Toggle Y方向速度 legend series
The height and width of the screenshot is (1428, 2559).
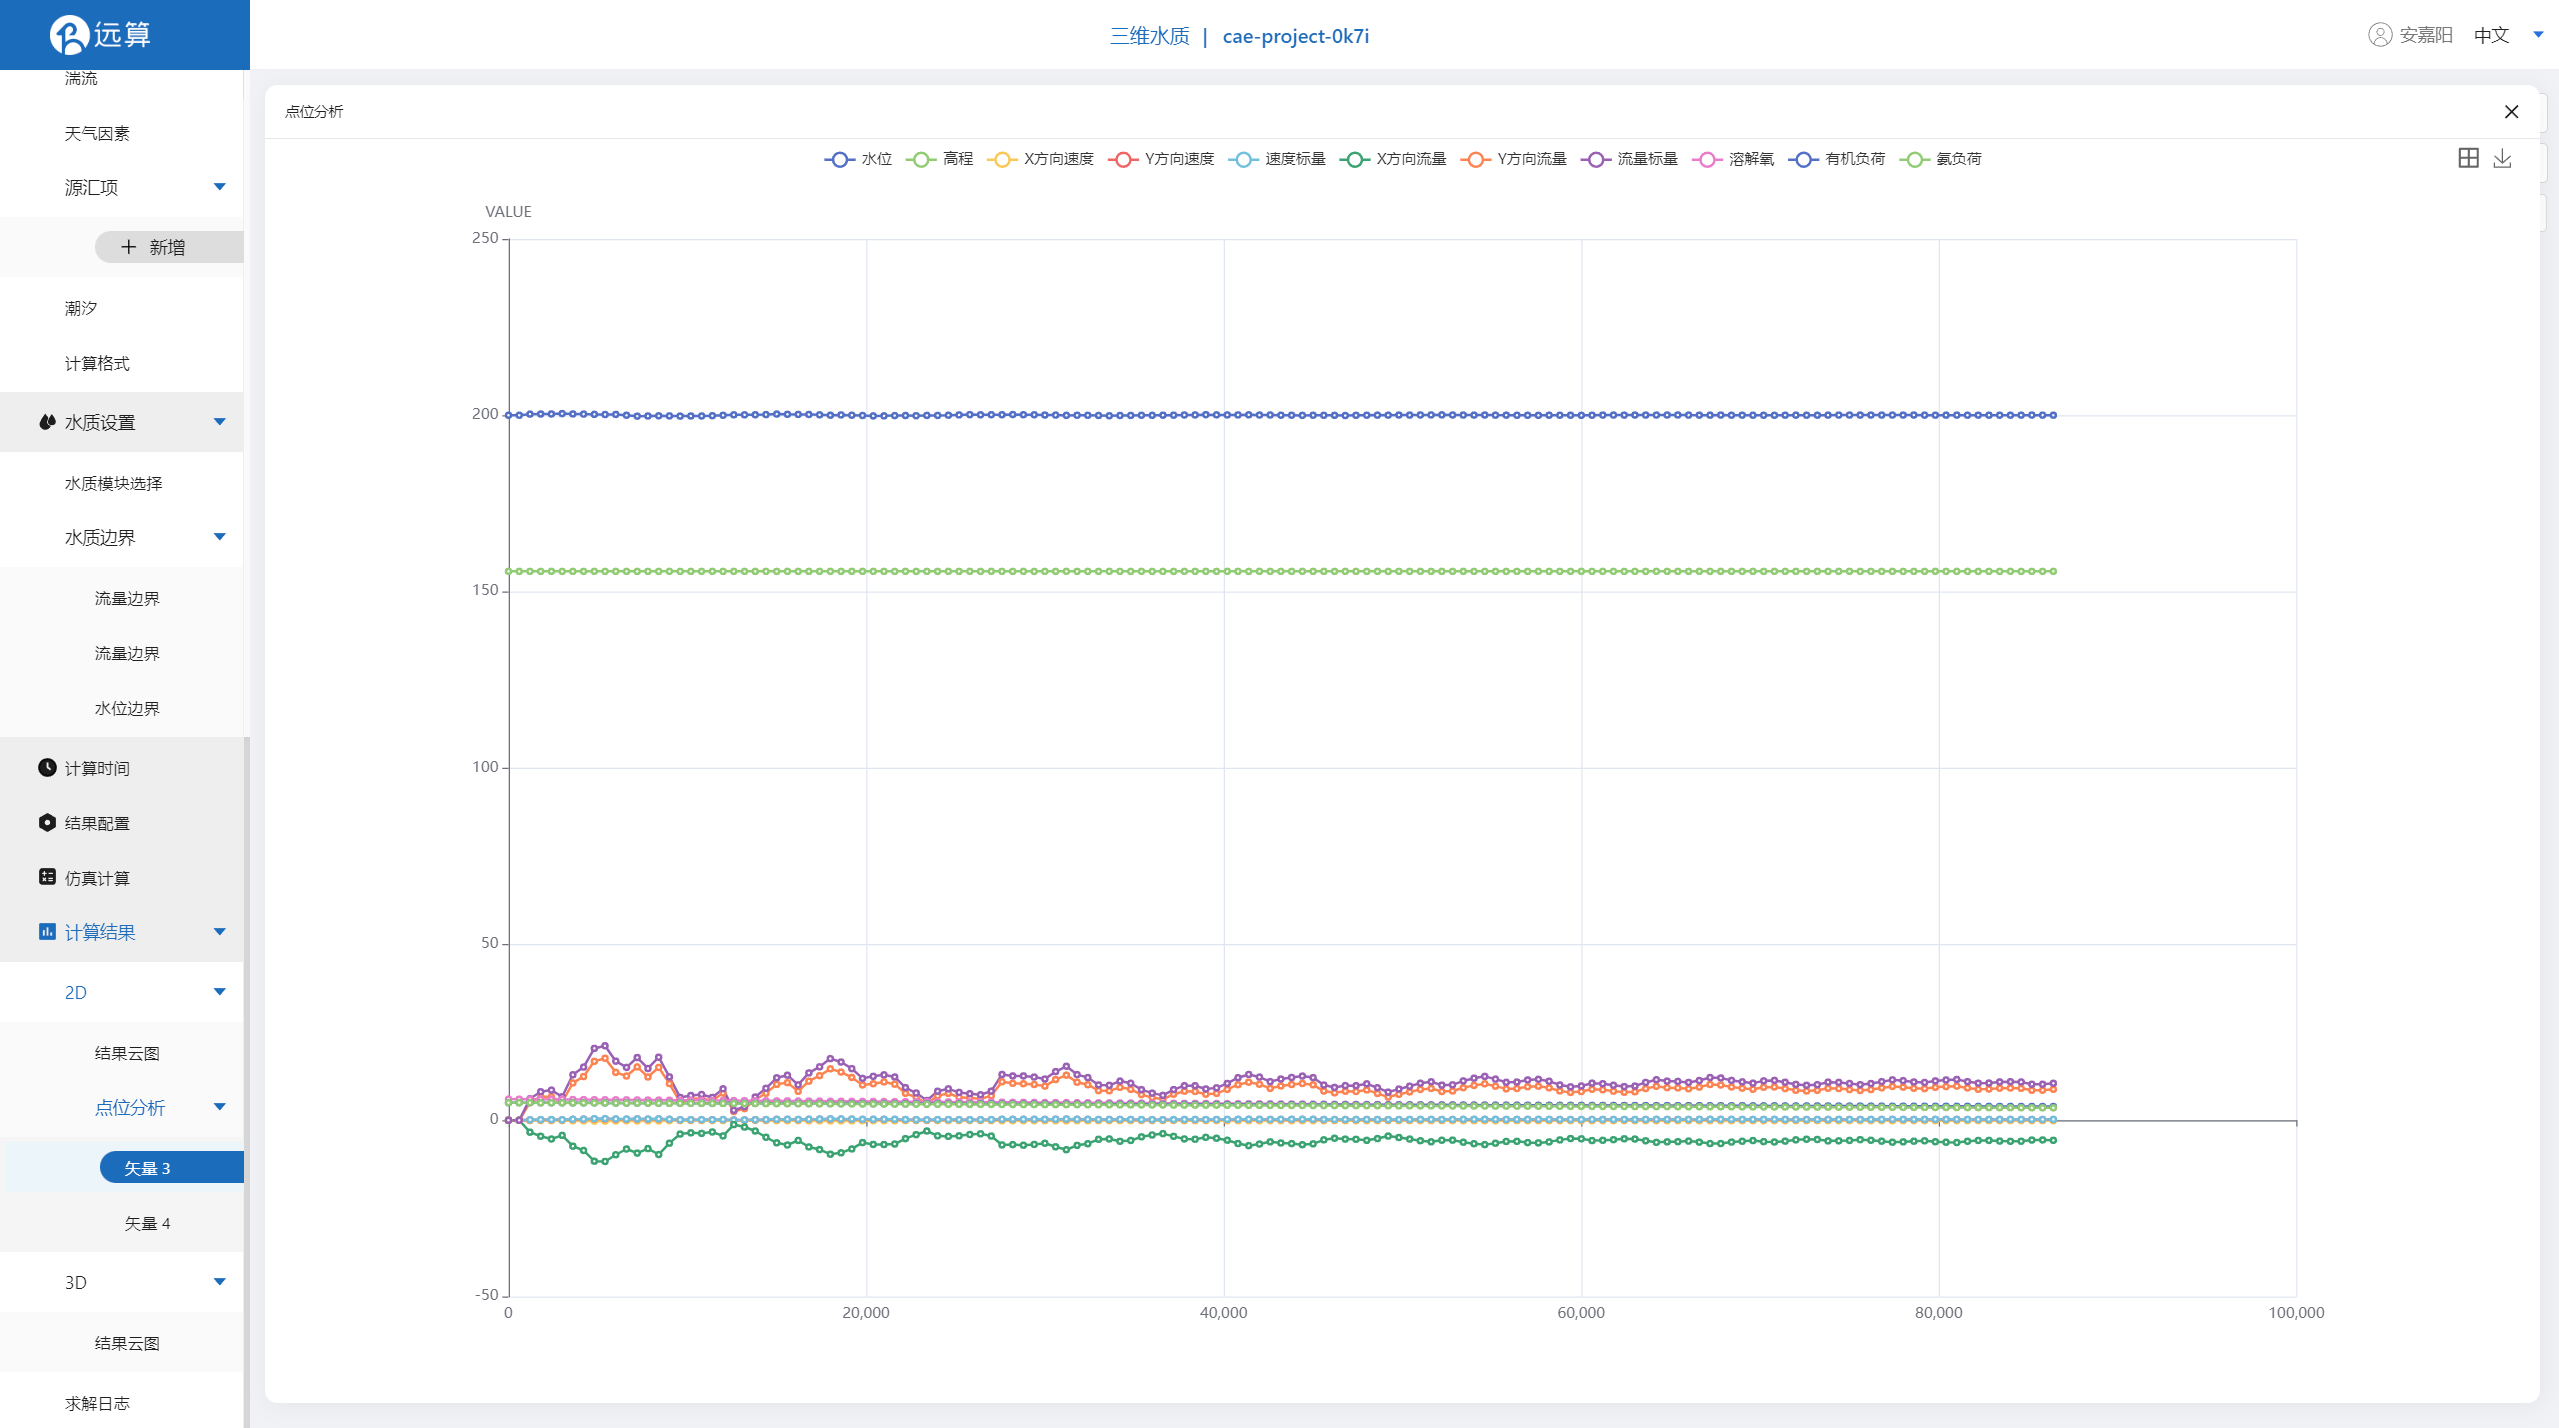[x=1161, y=159]
